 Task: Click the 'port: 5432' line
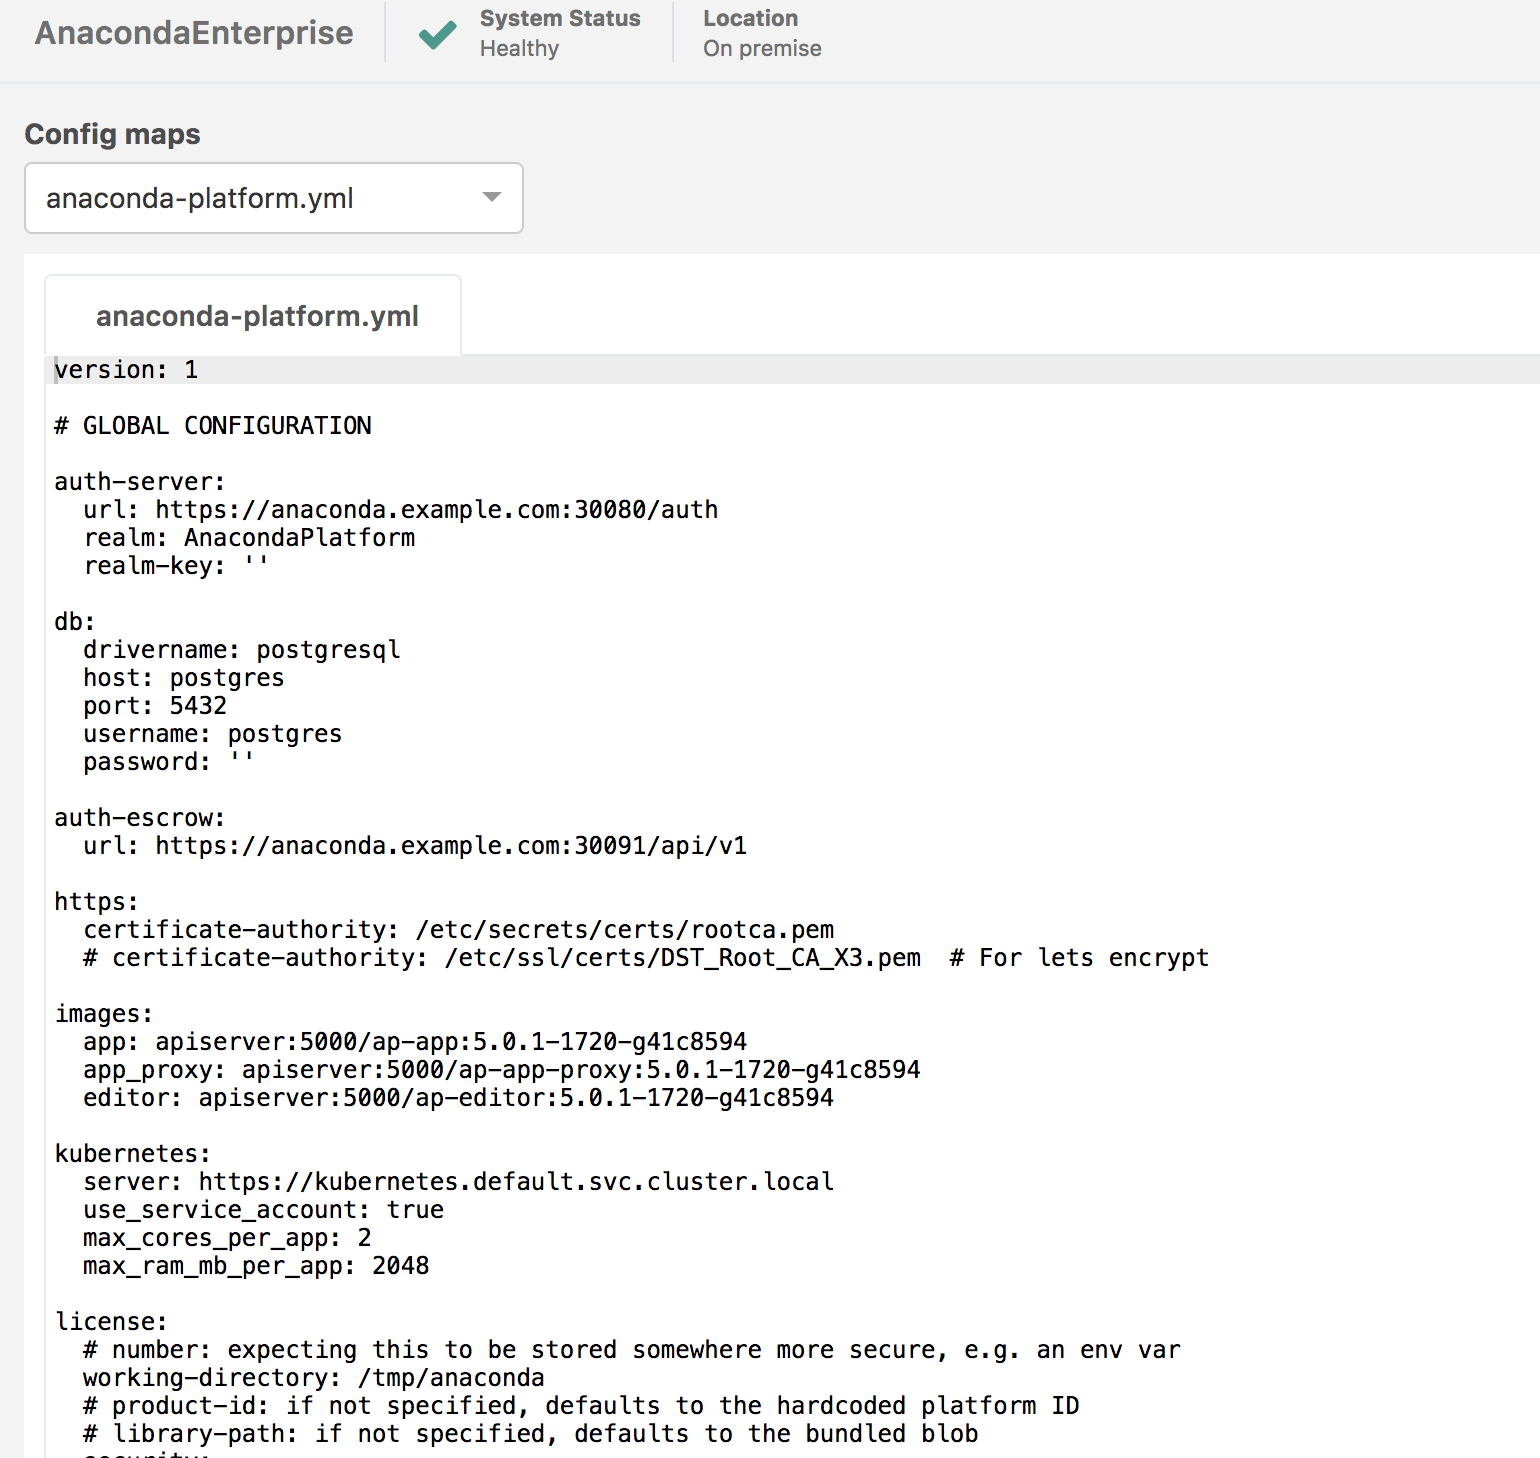point(155,706)
